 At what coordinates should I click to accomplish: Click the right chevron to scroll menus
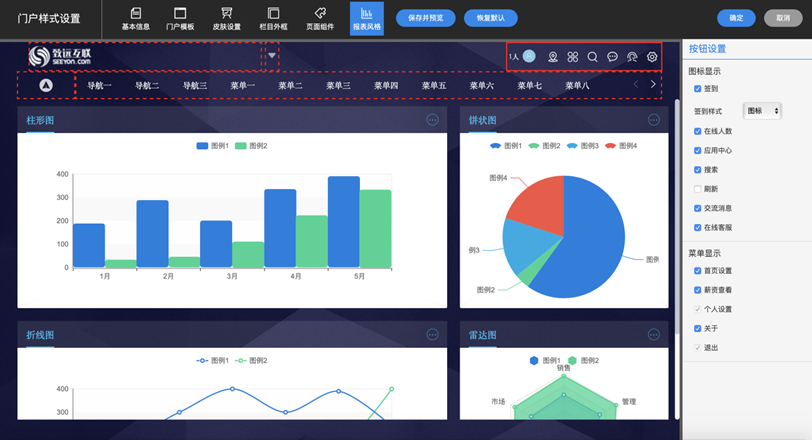[x=653, y=85]
